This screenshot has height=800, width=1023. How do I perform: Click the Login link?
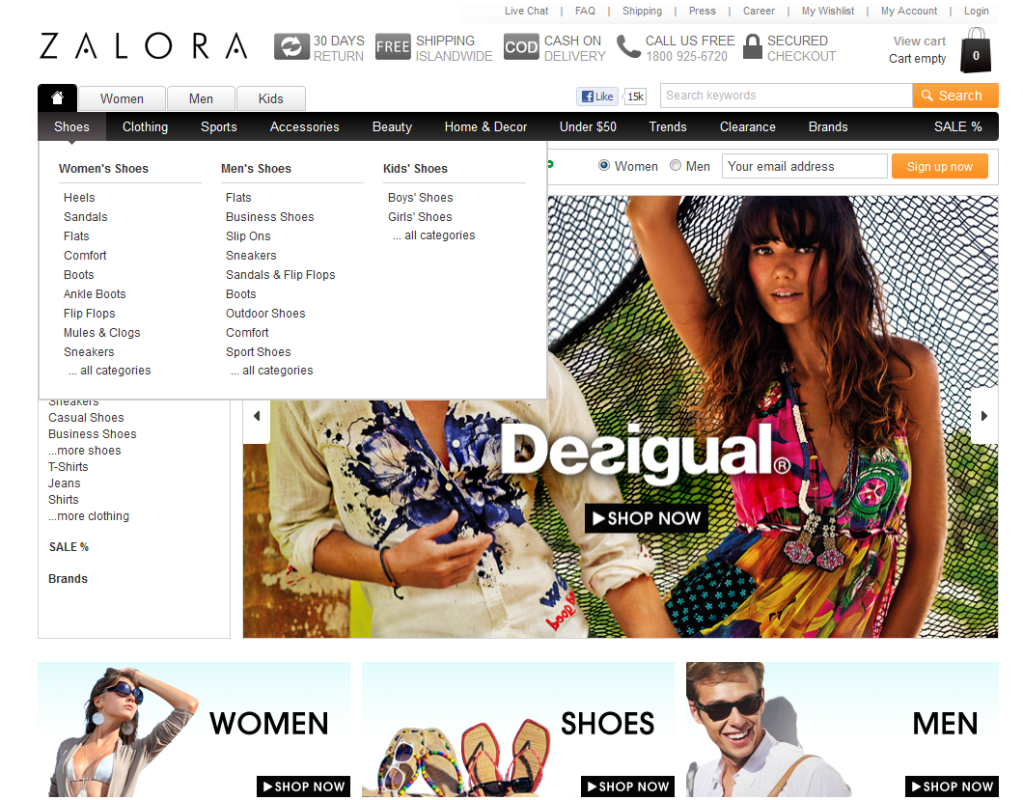pos(976,11)
